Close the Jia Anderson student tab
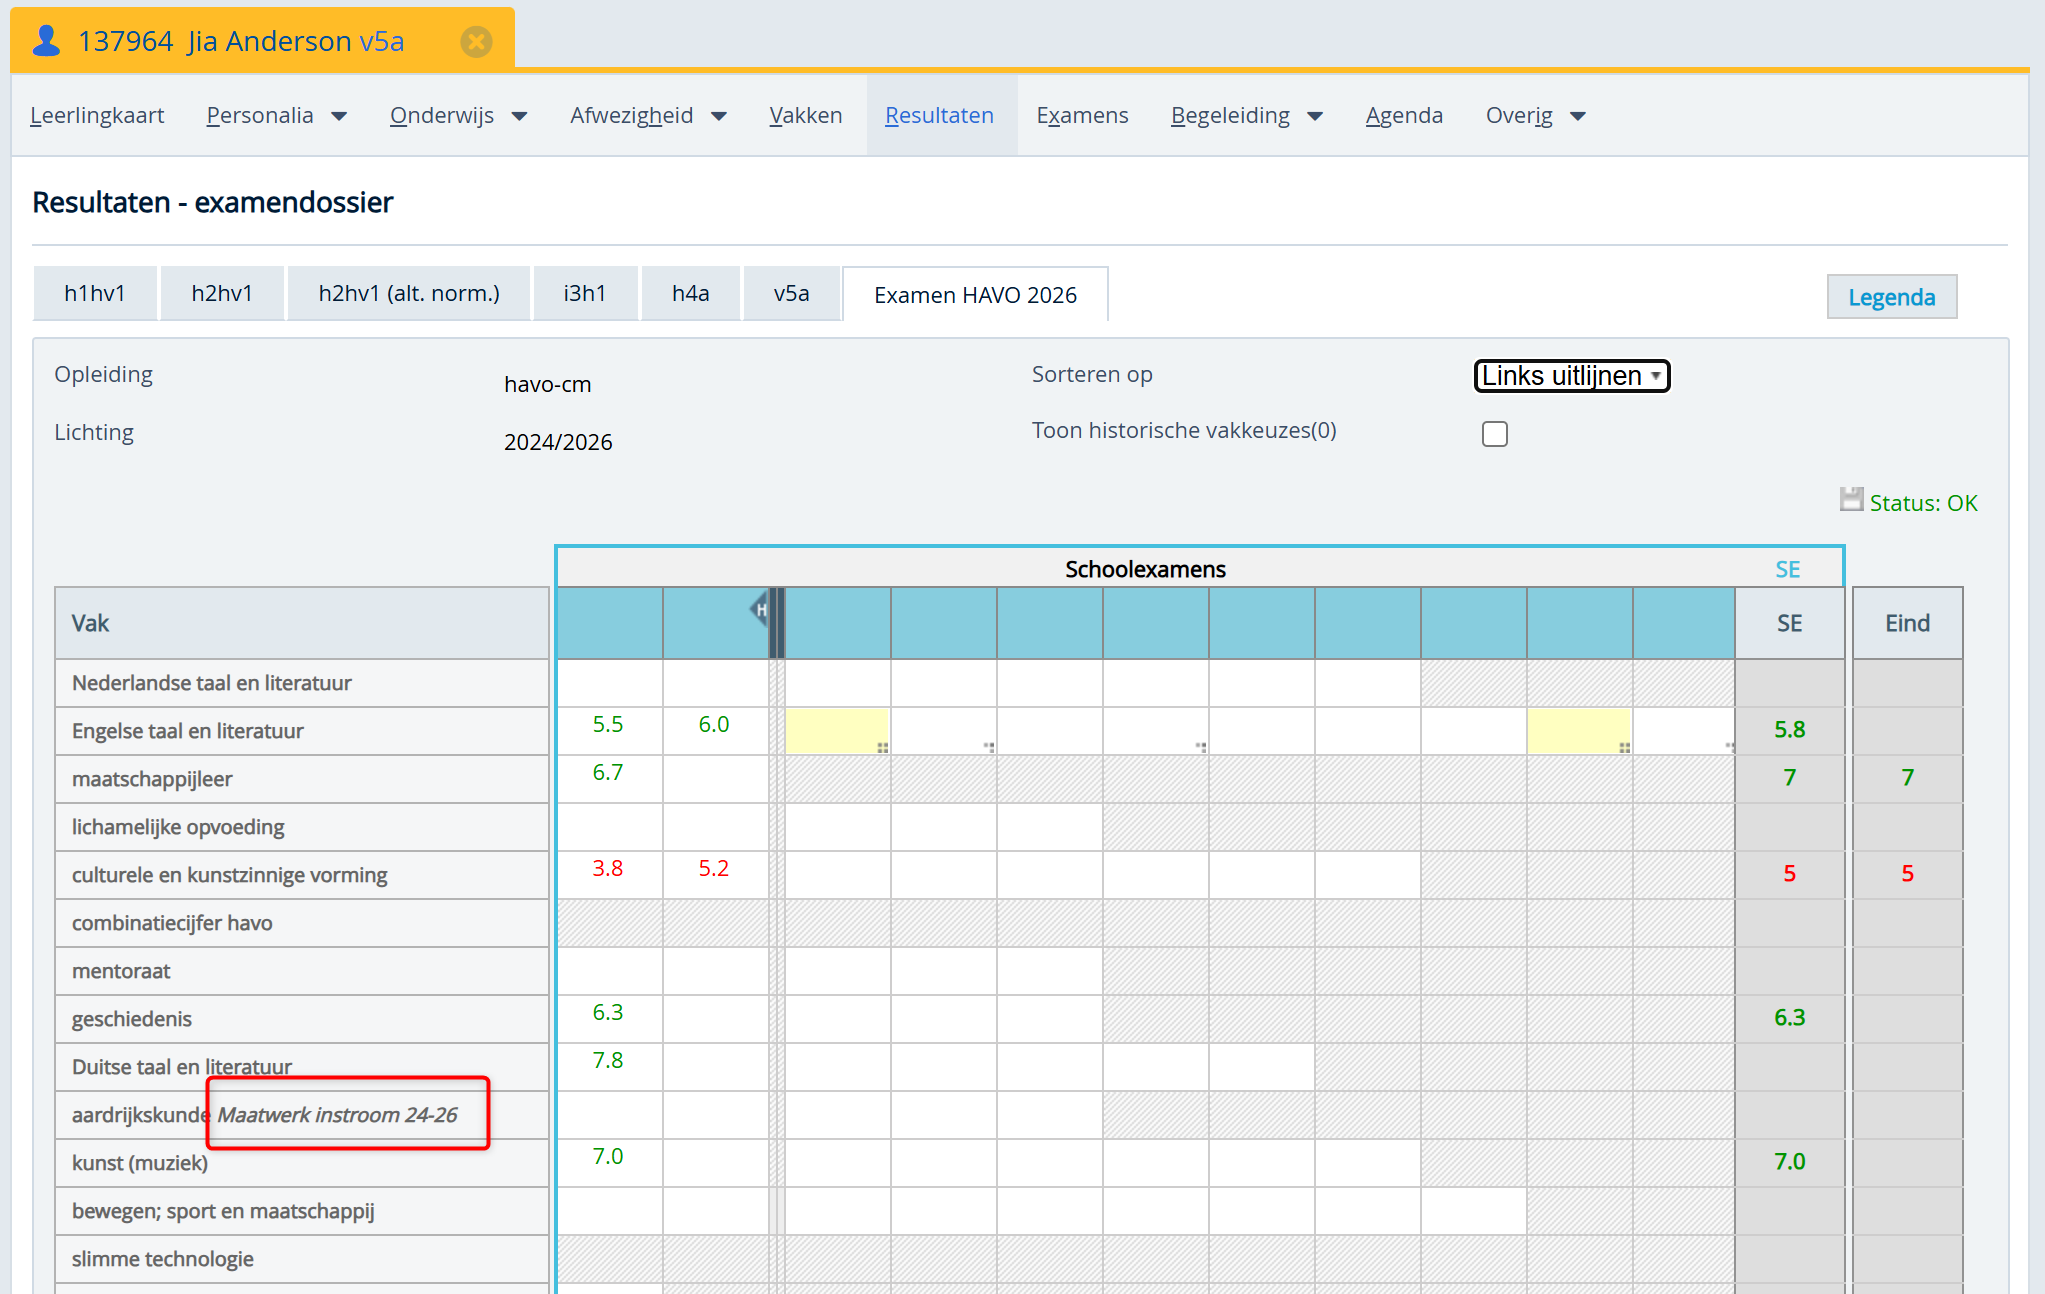The height and width of the screenshot is (1294, 2045). point(476,41)
